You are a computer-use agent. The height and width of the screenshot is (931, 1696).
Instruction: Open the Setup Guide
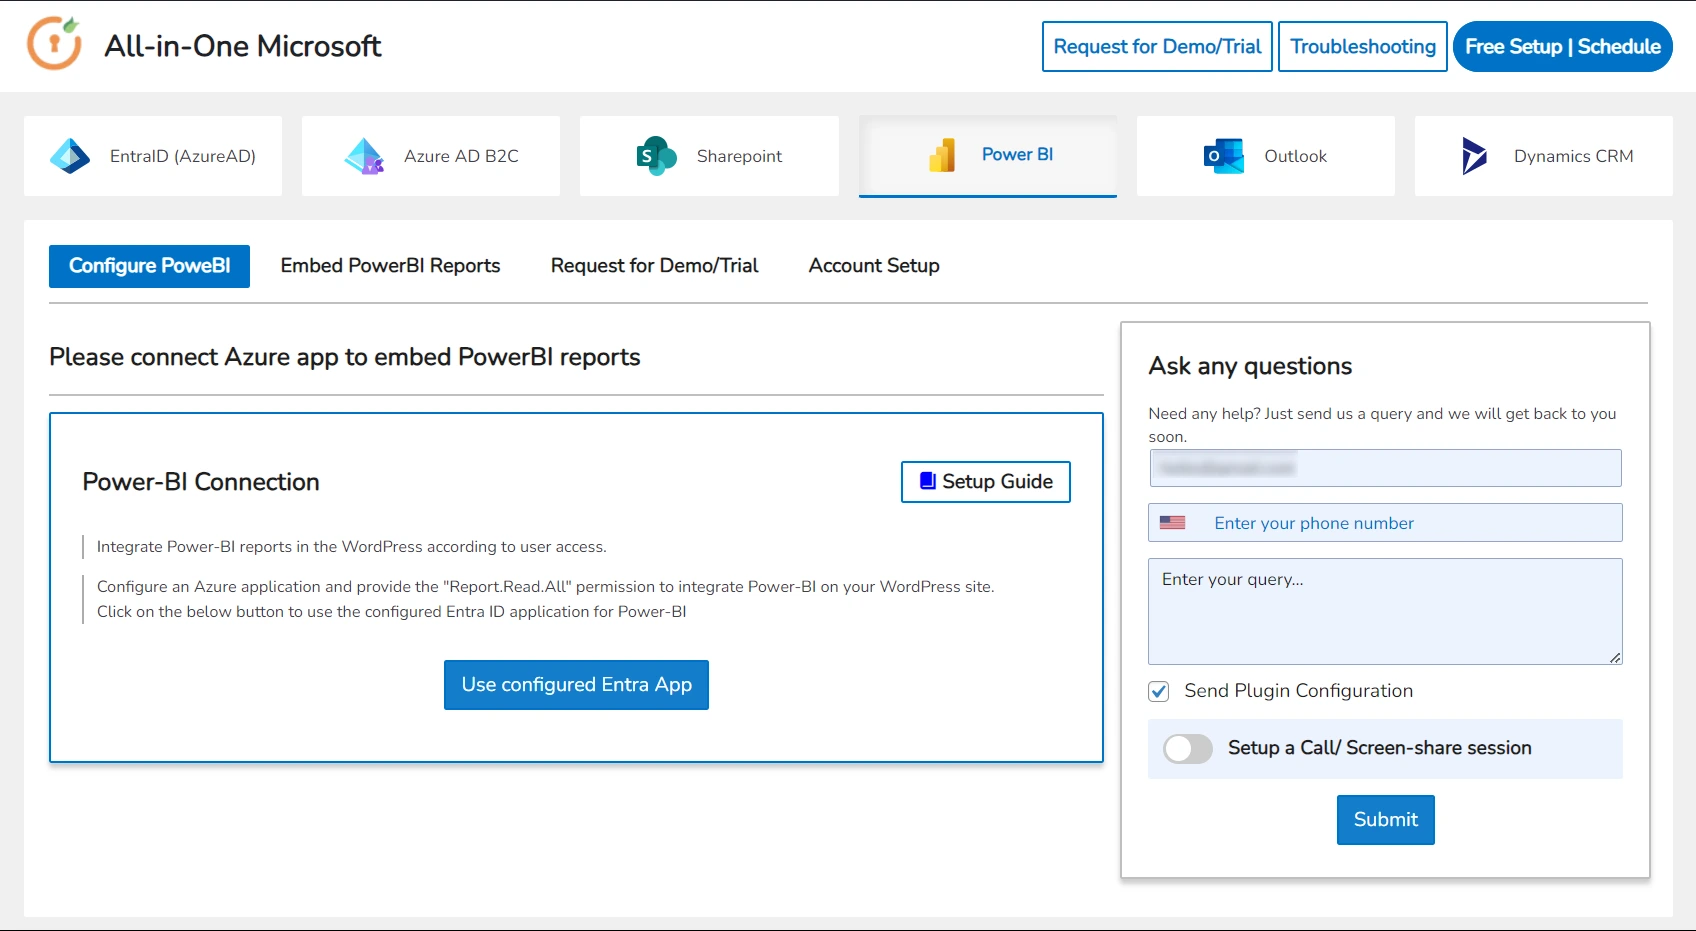986,482
